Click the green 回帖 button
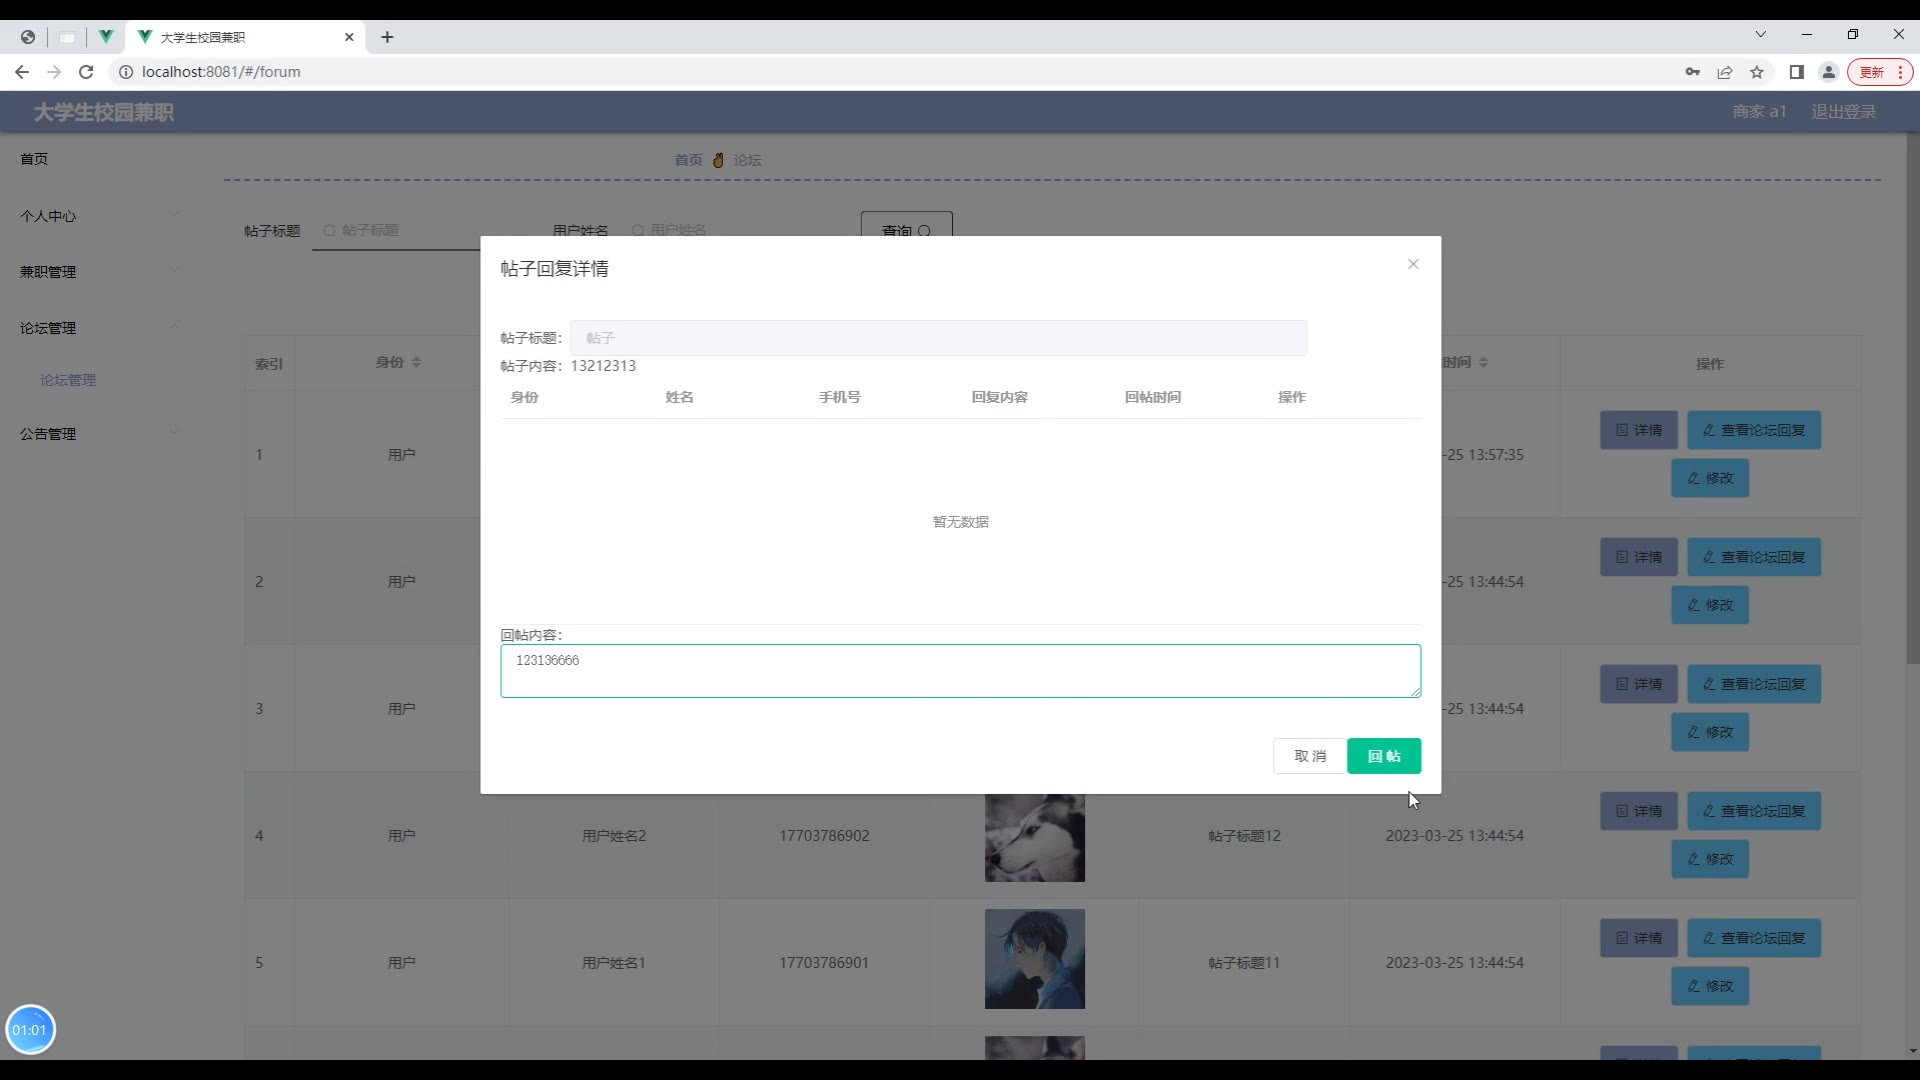The image size is (1920, 1080). [1383, 756]
